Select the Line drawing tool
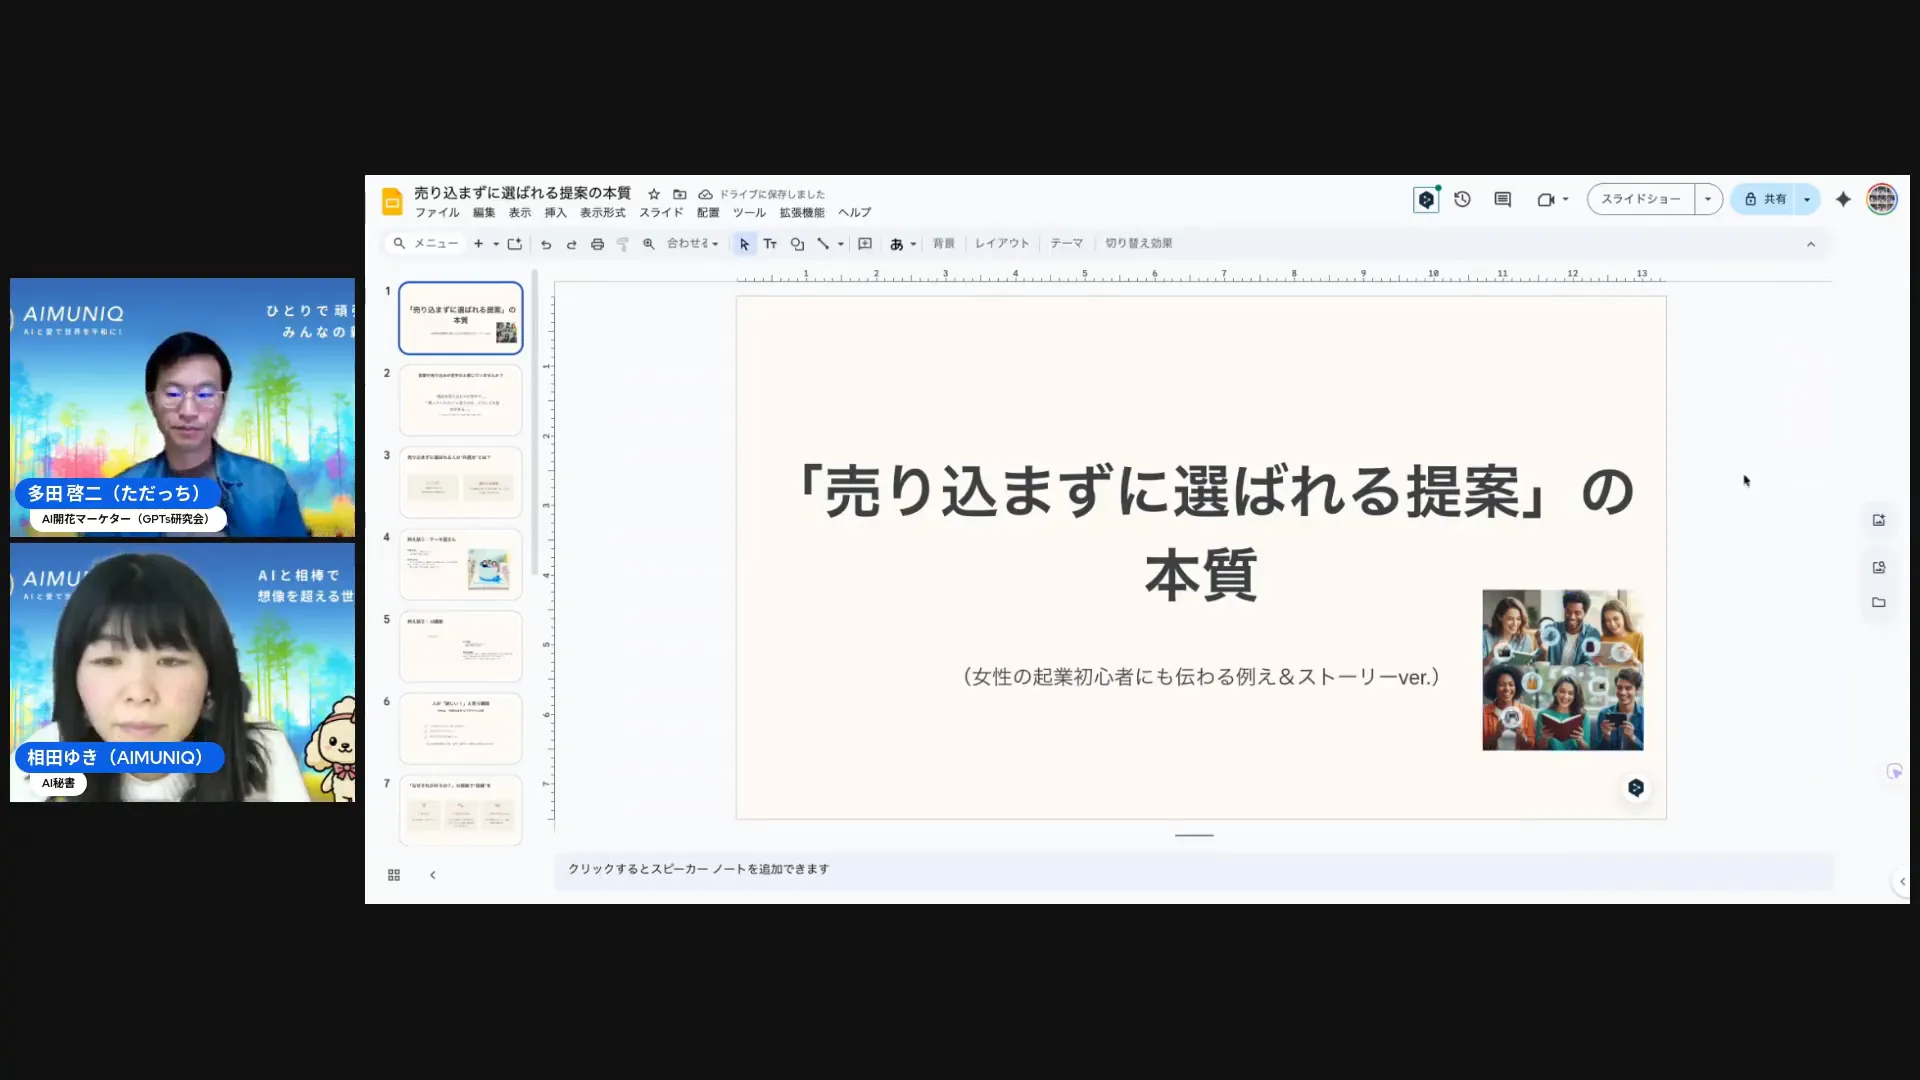The height and width of the screenshot is (1080, 1920). point(823,243)
